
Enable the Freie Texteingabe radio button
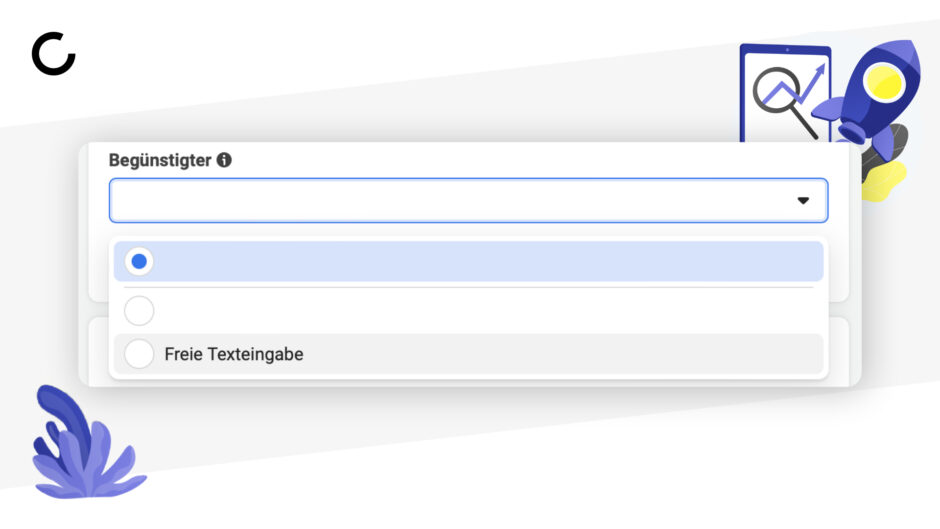[x=139, y=354]
